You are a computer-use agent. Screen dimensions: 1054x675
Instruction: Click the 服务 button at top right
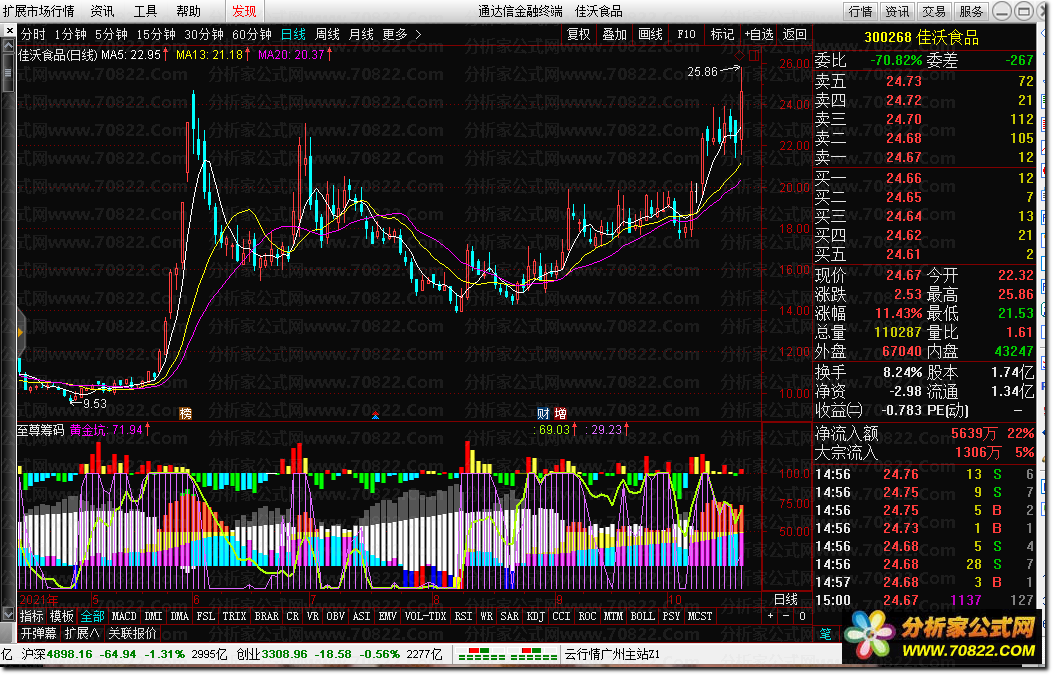click(x=971, y=11)
